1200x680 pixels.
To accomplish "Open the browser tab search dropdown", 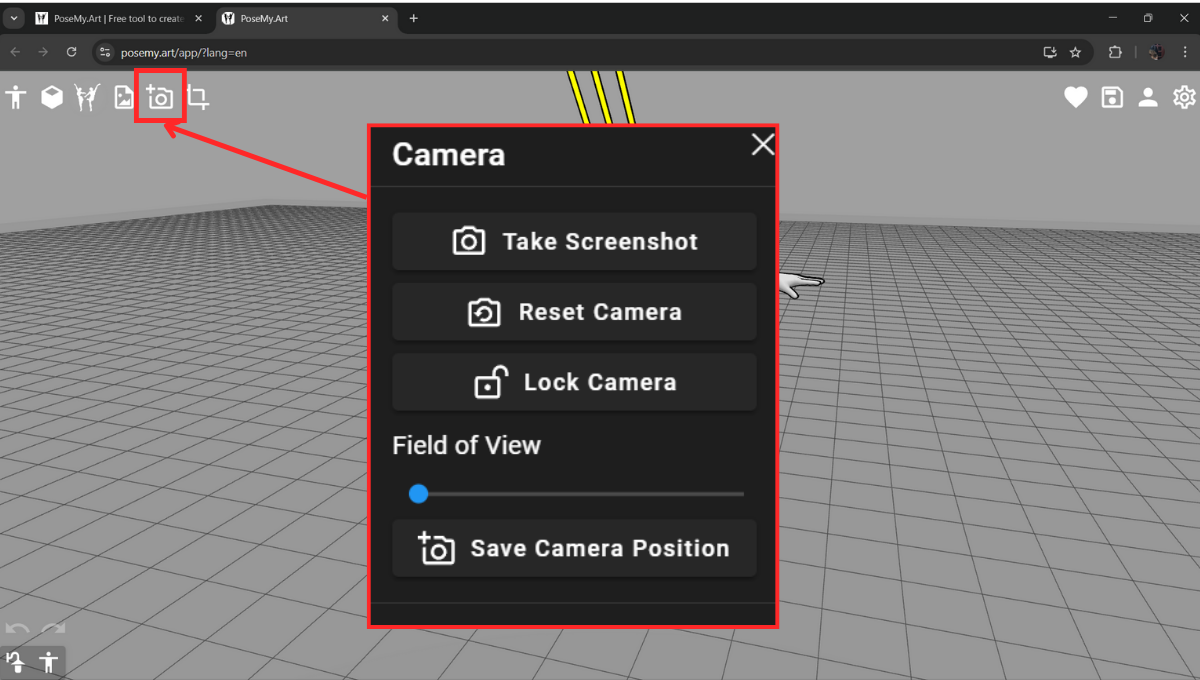I will (x=13, y=17).
